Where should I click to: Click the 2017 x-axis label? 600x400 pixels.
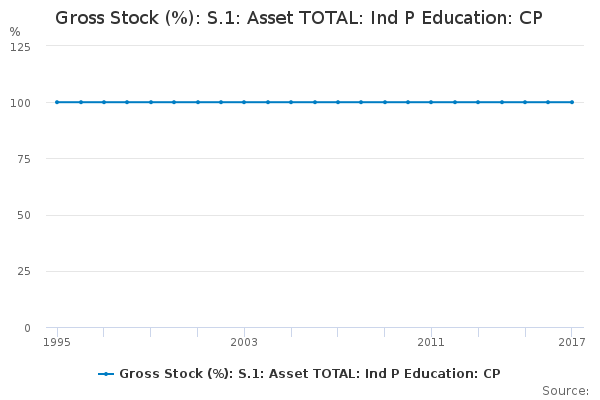[571, 342]
